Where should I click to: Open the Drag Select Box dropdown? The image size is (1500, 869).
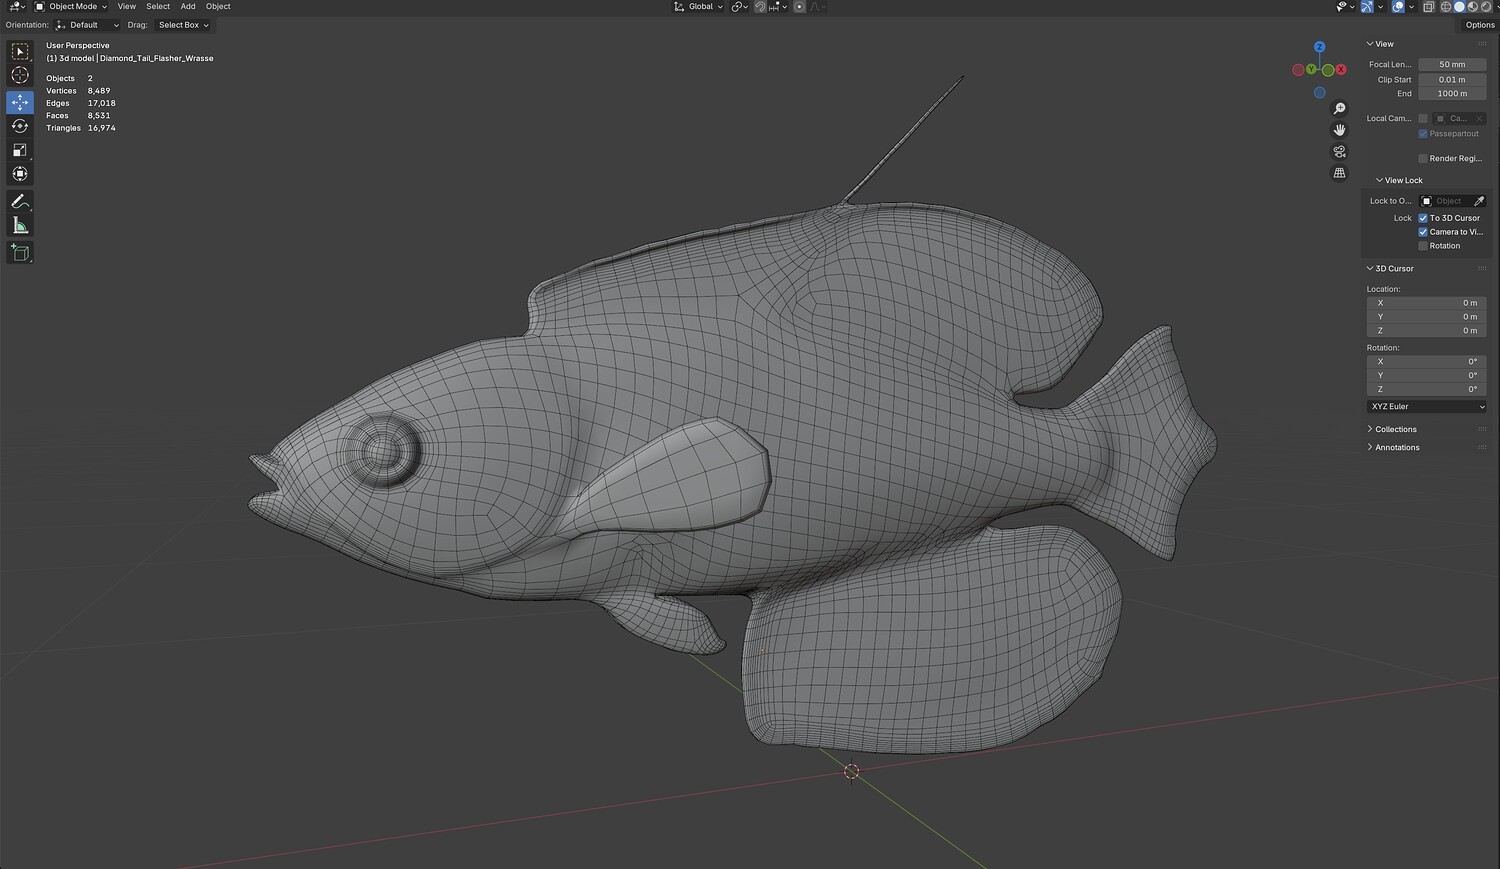pyautogui.click(x=182, y=25)
